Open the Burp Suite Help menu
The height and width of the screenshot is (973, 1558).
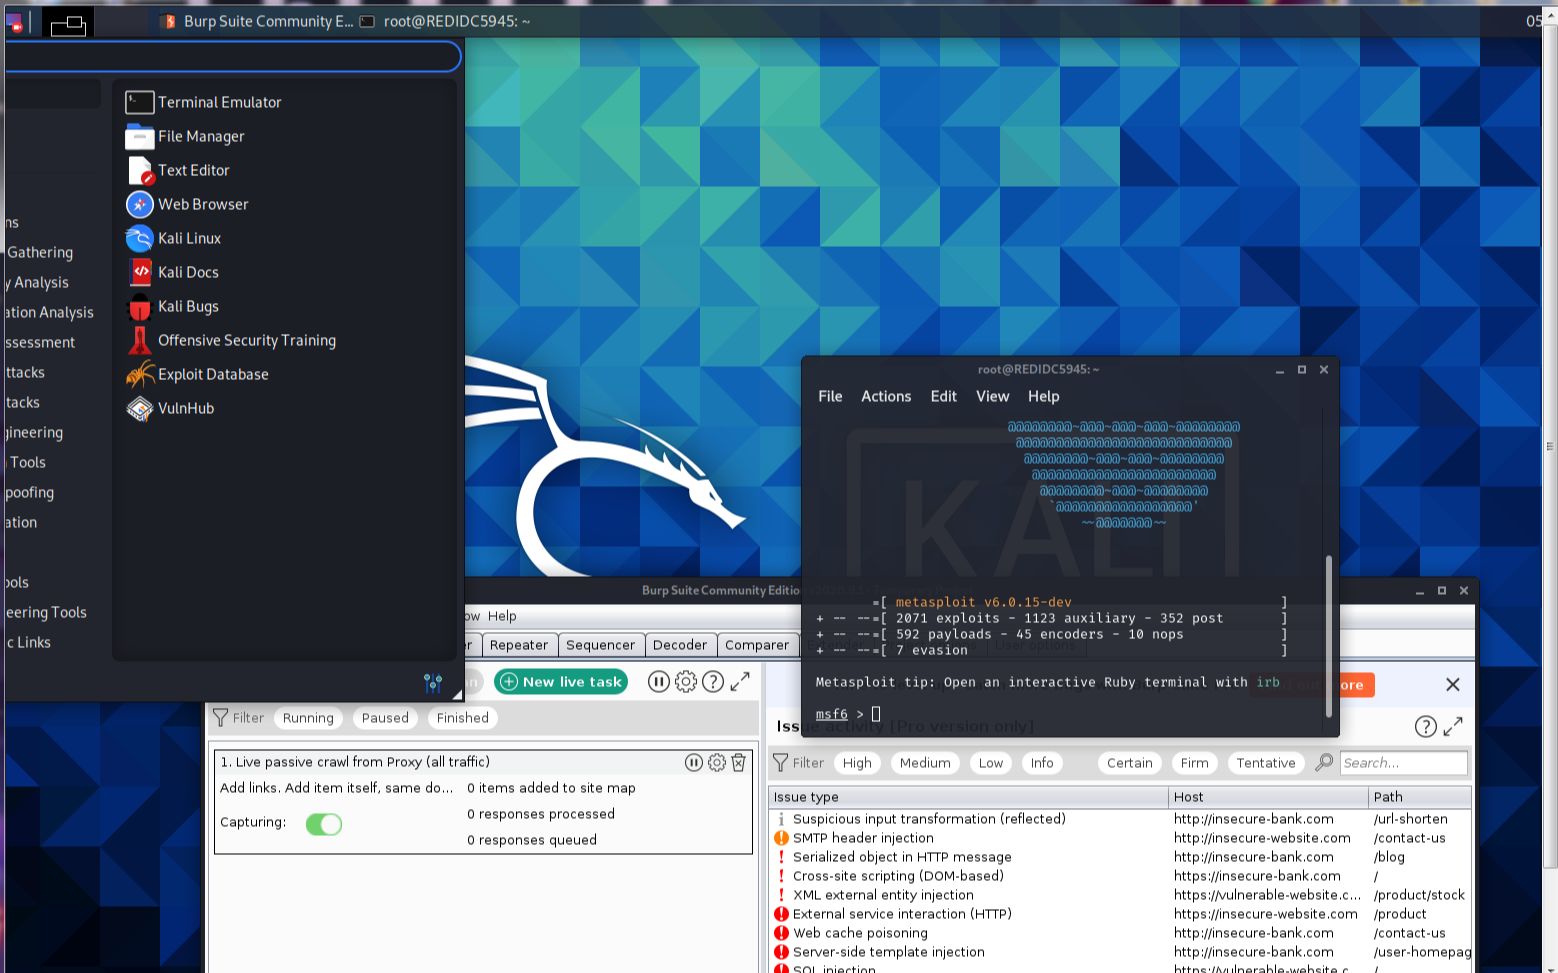coord(502,616)
